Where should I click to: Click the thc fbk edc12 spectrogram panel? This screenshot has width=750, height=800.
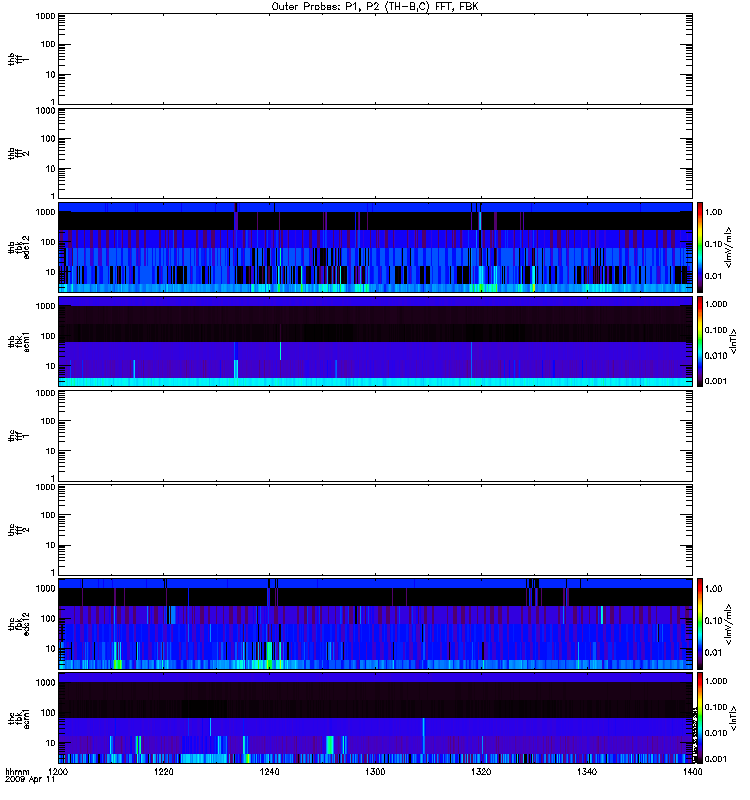[x=376, y=623]
